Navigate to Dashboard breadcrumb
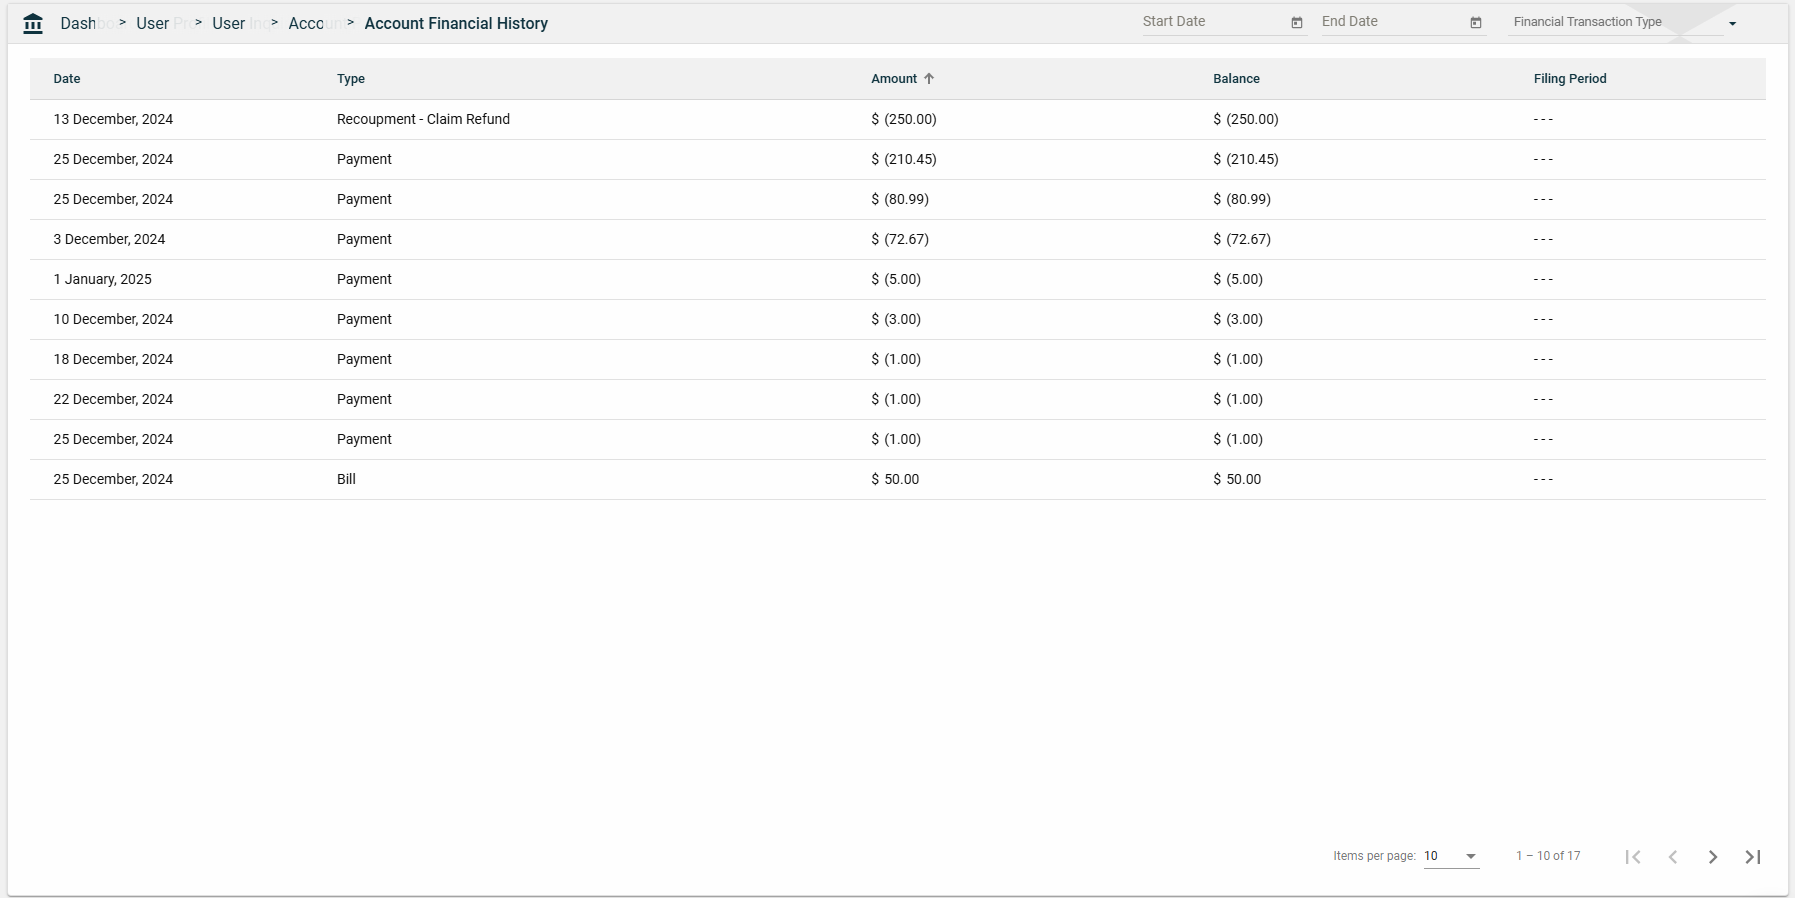 [x=80, y=23]
